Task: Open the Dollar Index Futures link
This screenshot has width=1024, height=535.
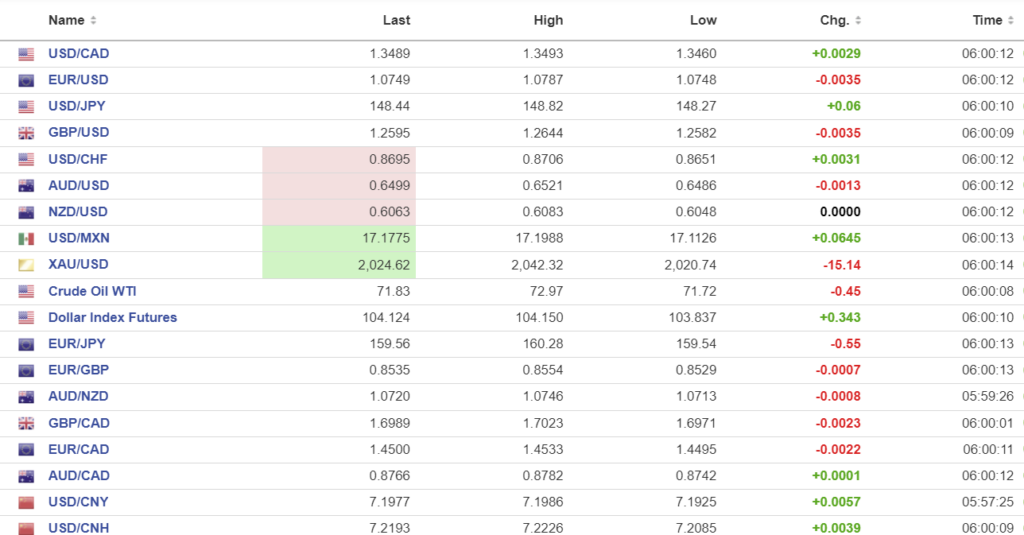Action: [112, 317]
